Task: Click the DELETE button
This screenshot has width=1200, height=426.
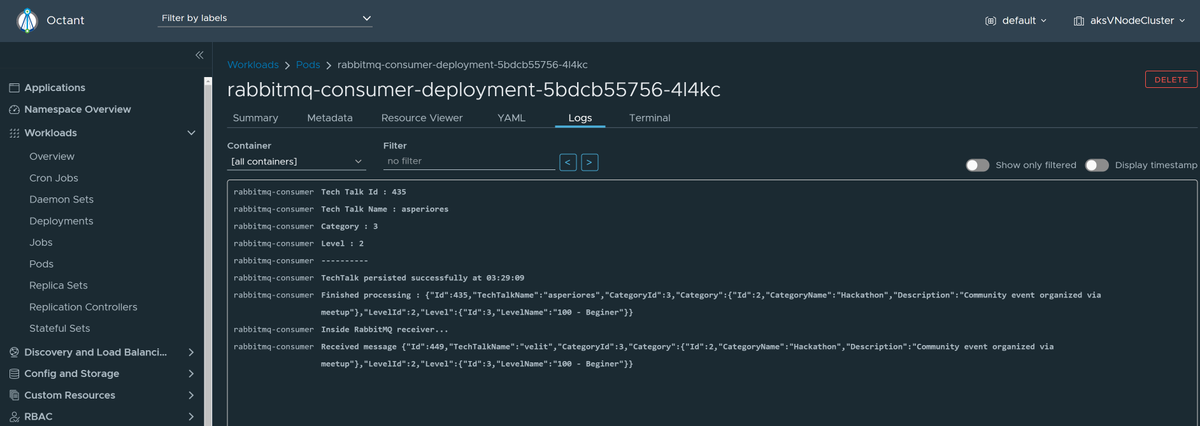Action: [x=1171, y=80]
